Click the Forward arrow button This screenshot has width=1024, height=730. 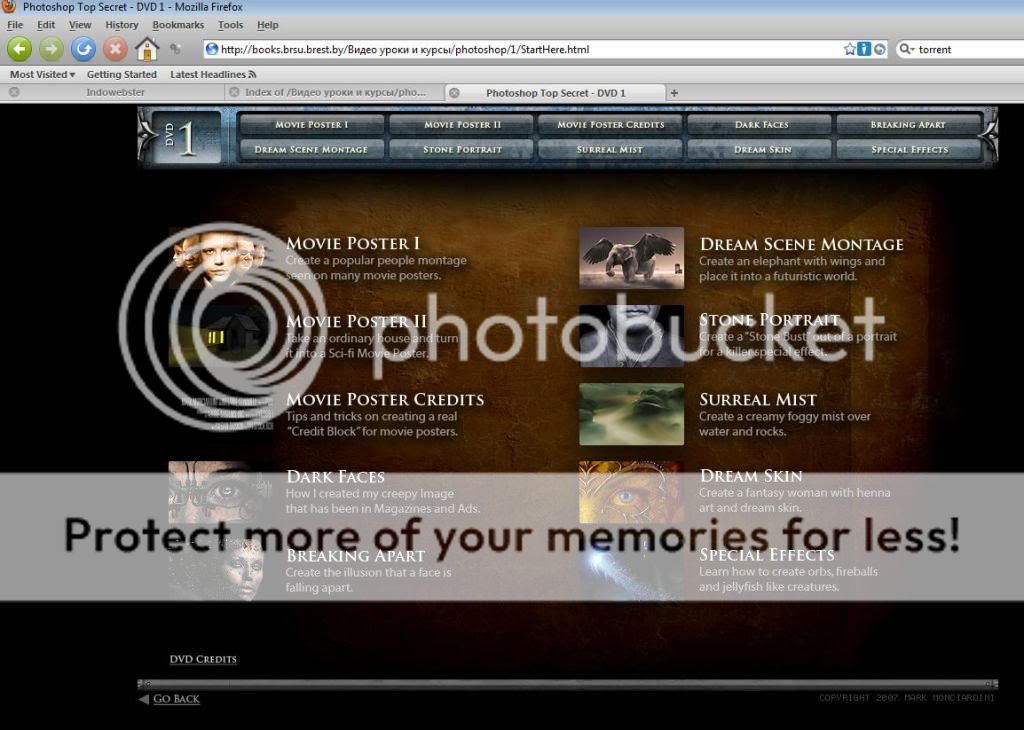[51, 49]
